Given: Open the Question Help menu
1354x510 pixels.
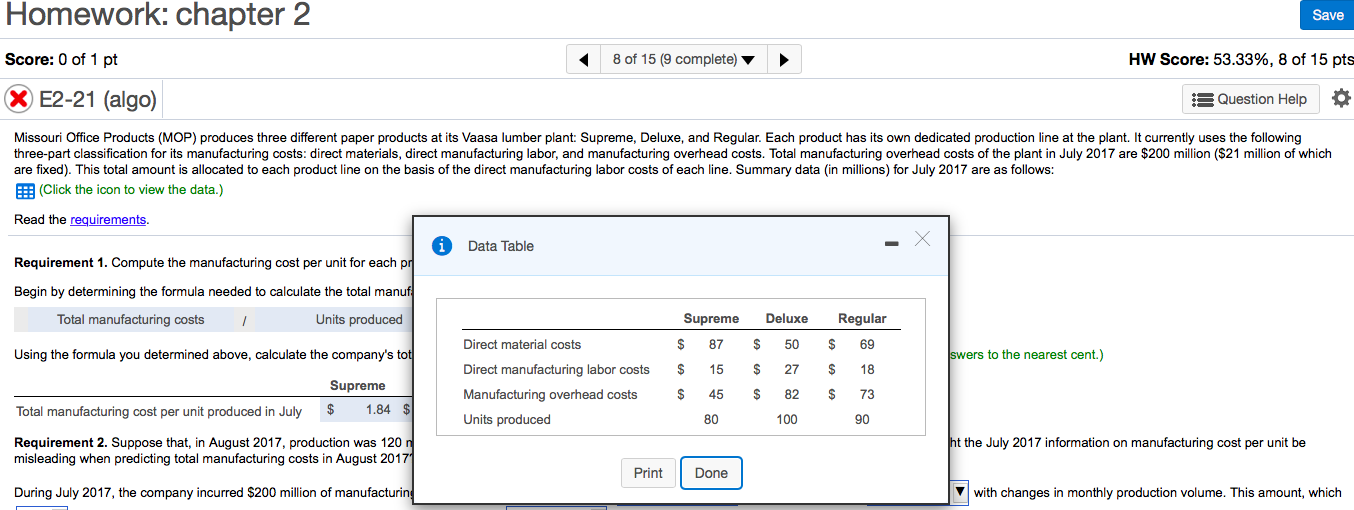Looking at the screenshot, I should coord(1251,99).
